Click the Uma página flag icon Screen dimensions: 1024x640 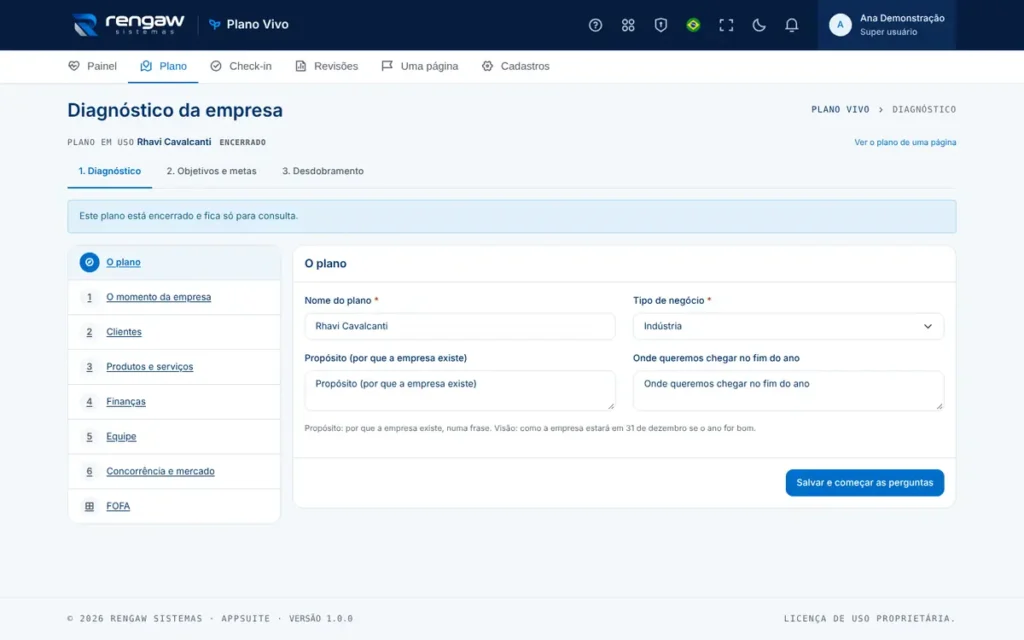click(x=387, y=66)
